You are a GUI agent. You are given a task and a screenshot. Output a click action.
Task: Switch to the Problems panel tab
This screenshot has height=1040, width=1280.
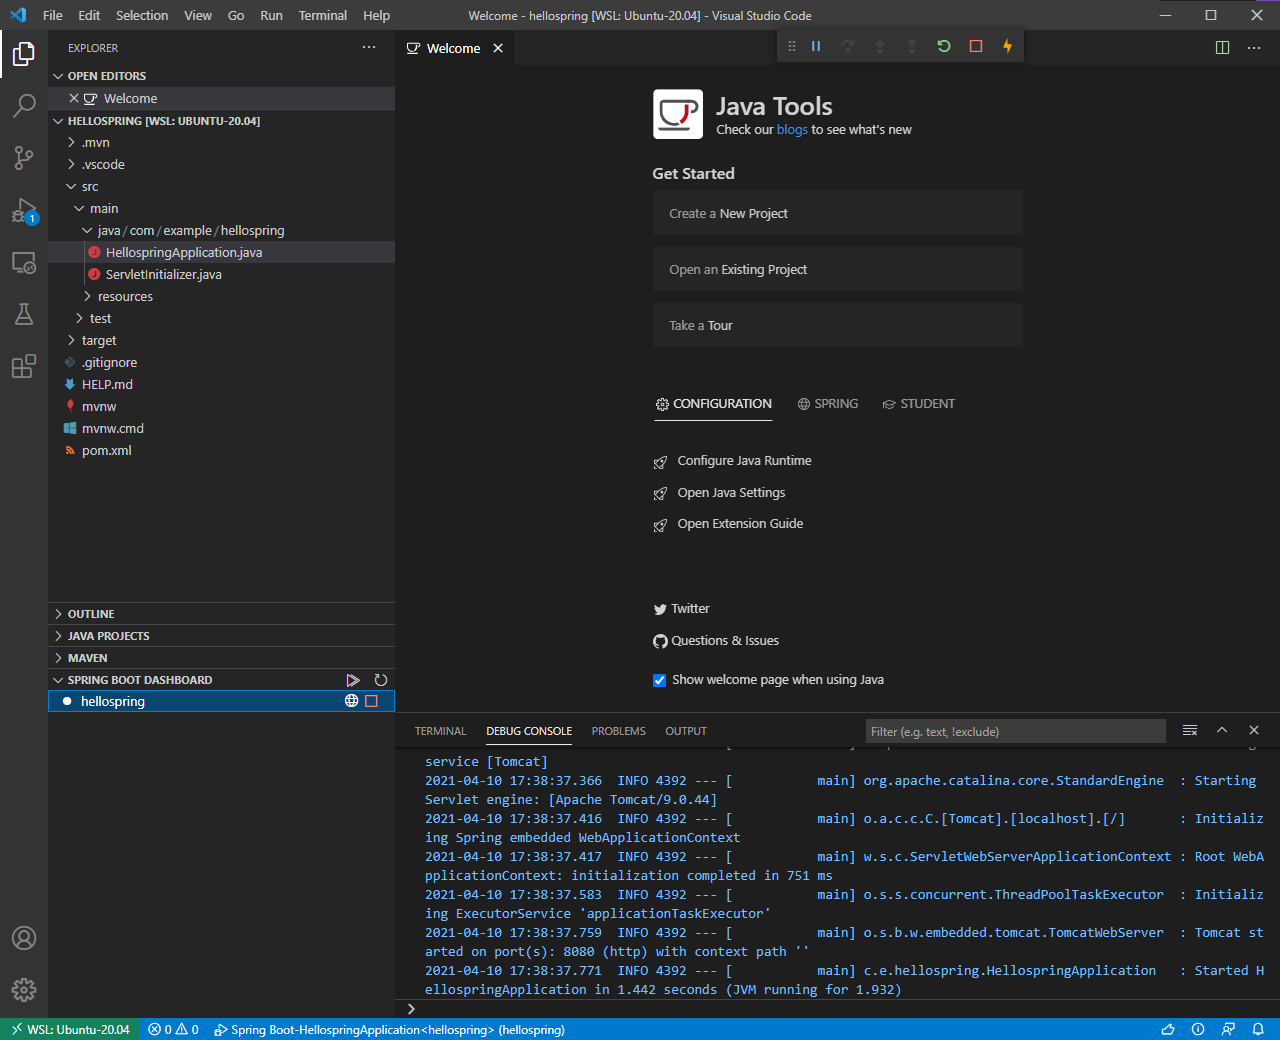coord(618,731)
